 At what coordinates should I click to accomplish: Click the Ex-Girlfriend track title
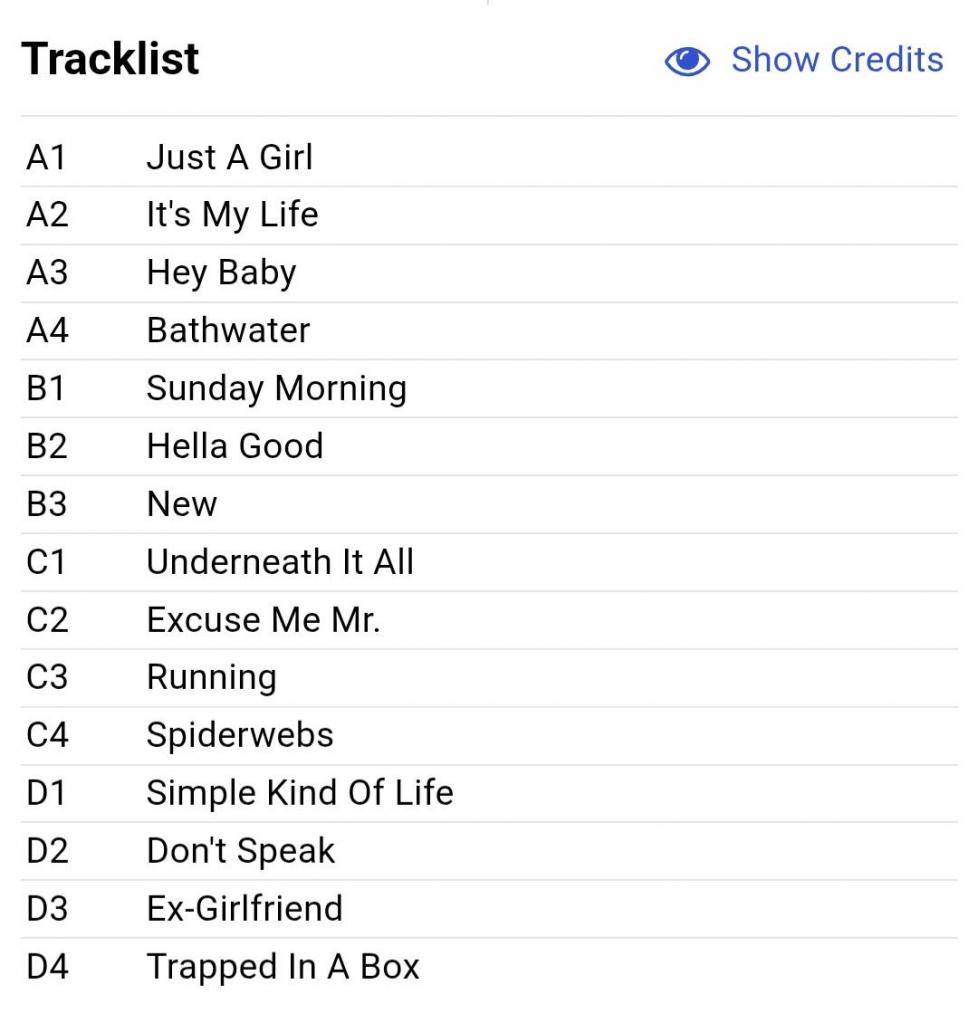point(244,909)
